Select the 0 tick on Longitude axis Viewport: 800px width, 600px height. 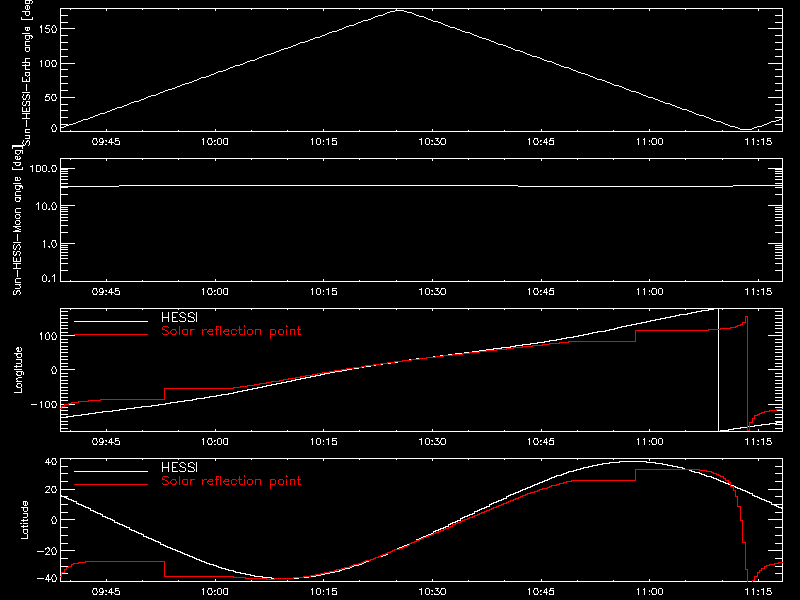pyautogui.click(x=54, y=370)
